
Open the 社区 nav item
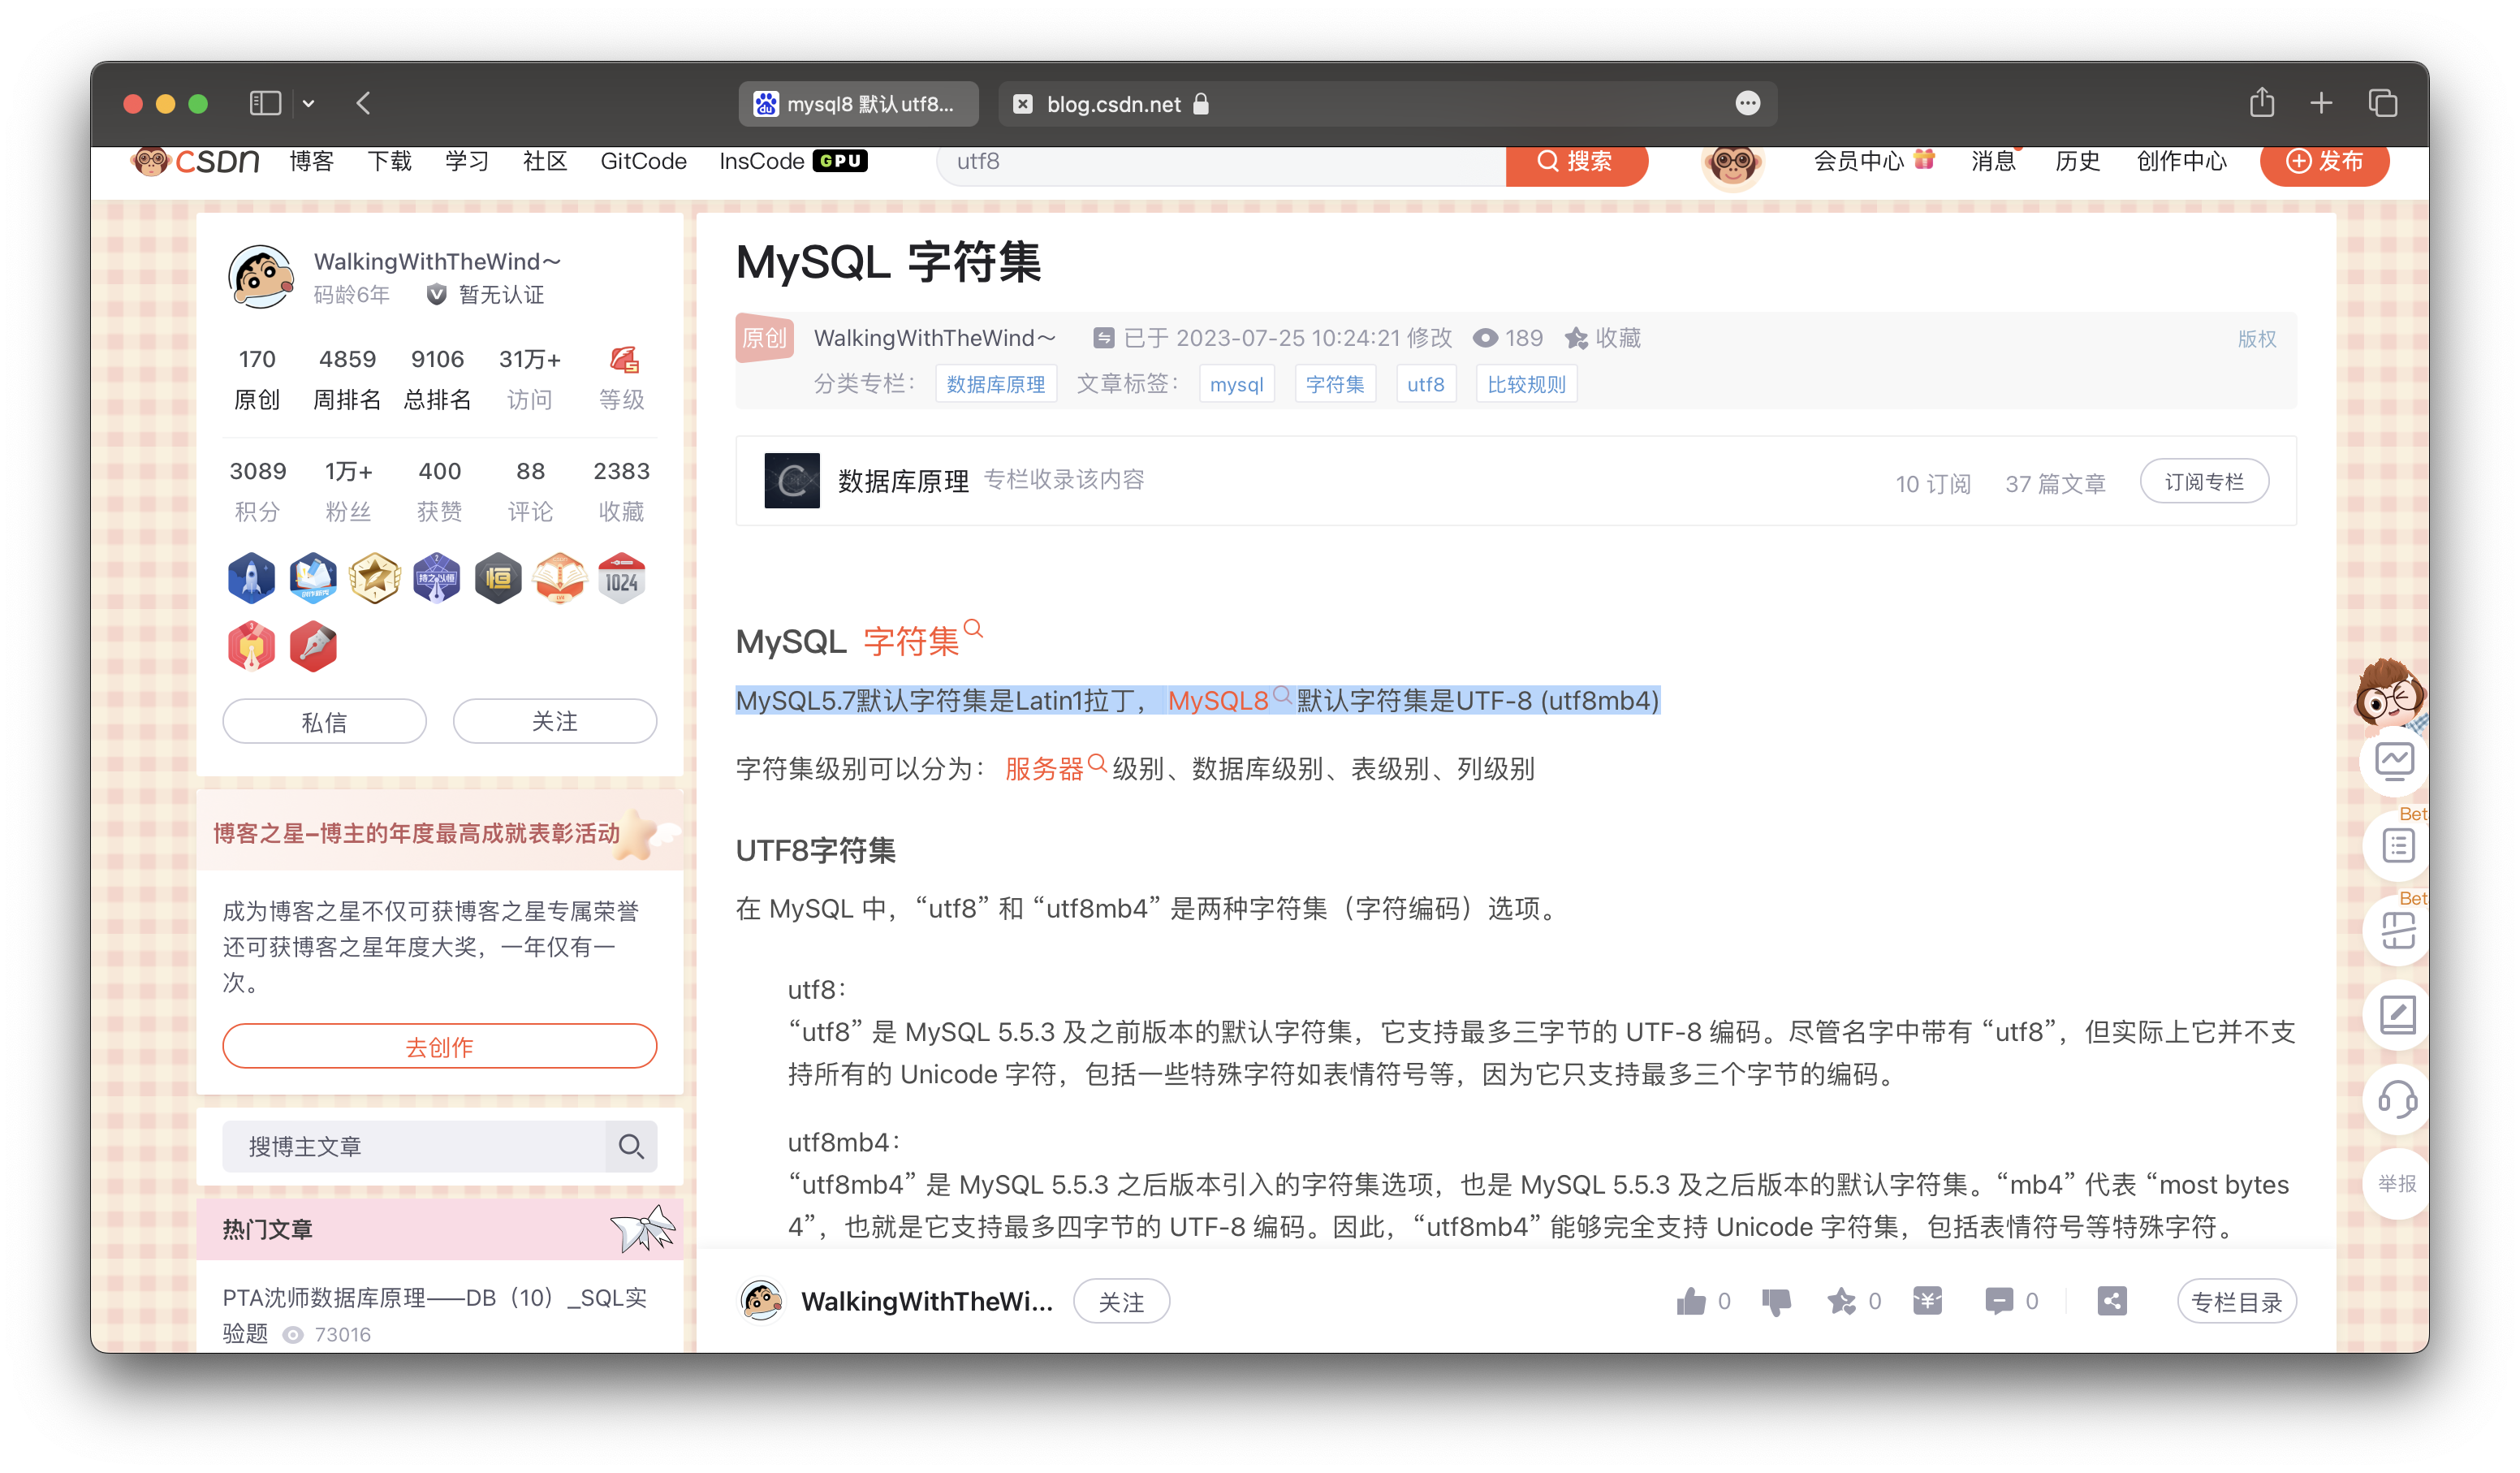(x=545, y=162)
